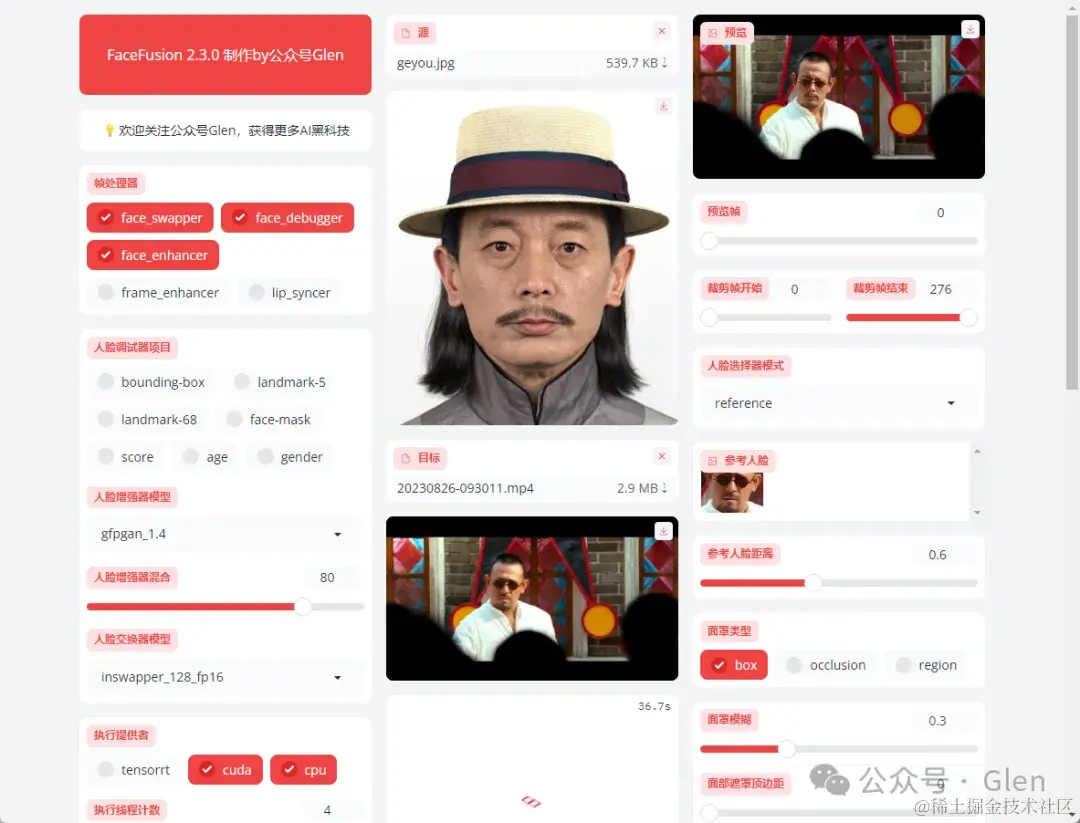
Task: Uncheck the face_enhancer processor
Action: tap(153, 255)
